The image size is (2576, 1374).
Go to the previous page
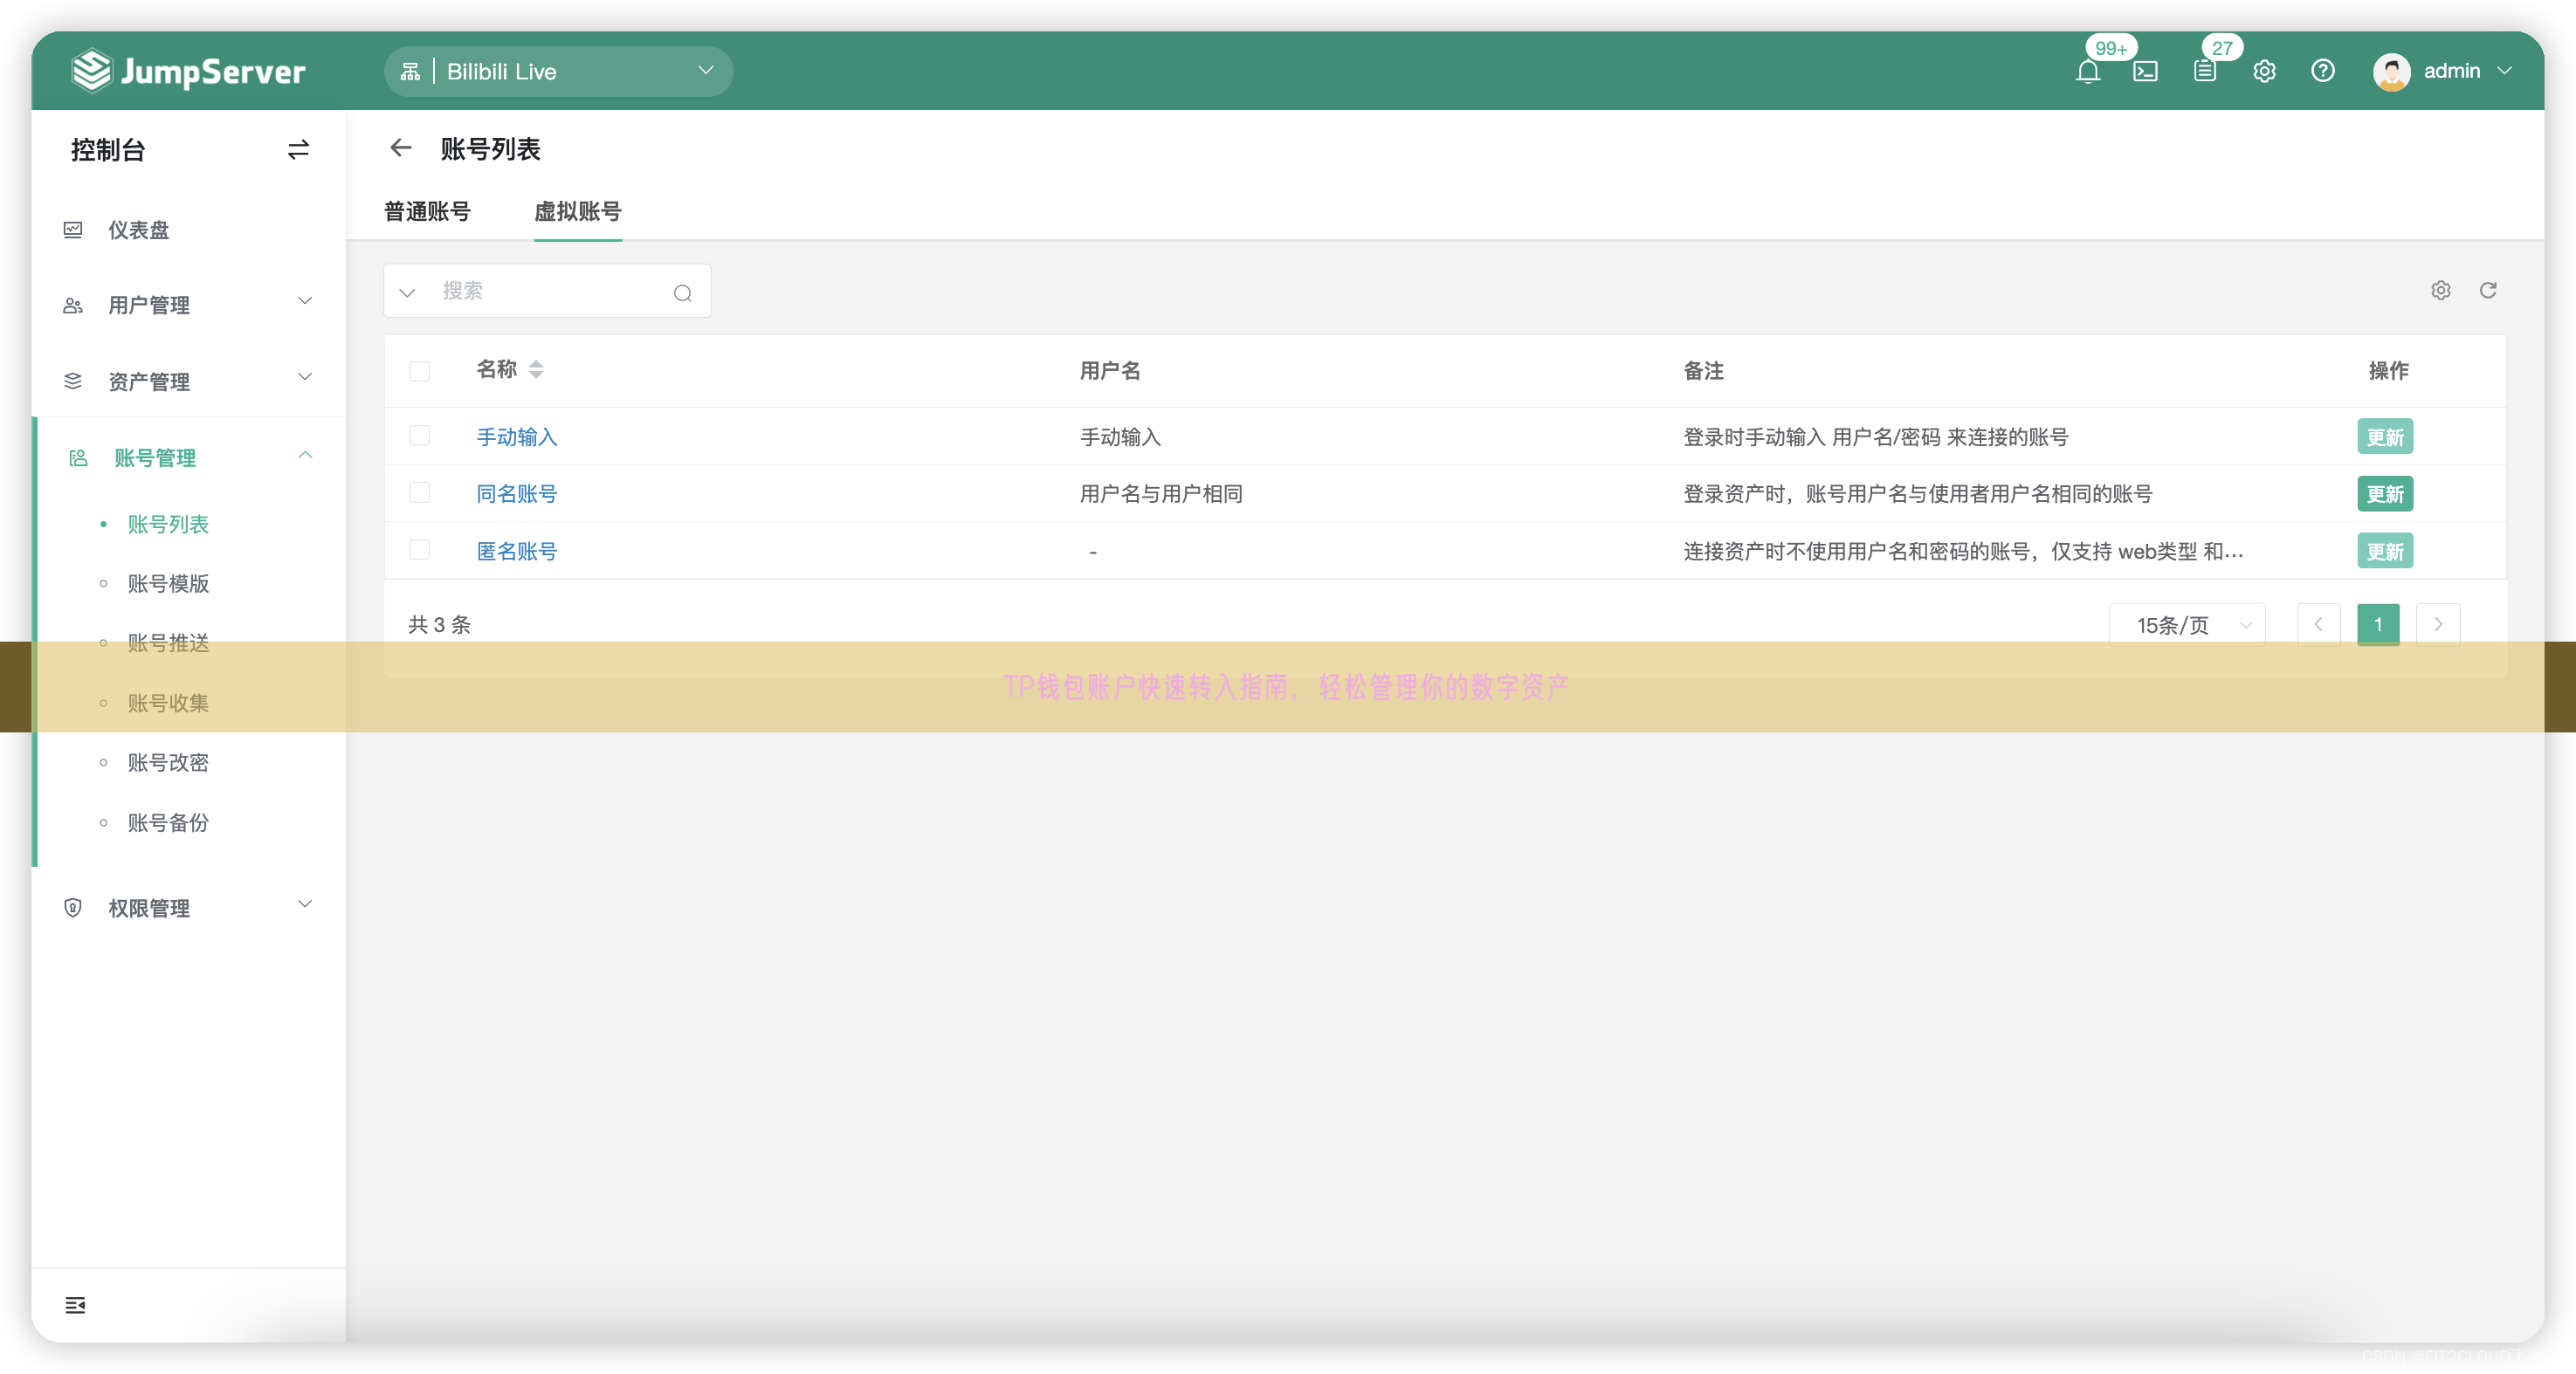(x=2318, y=624)
